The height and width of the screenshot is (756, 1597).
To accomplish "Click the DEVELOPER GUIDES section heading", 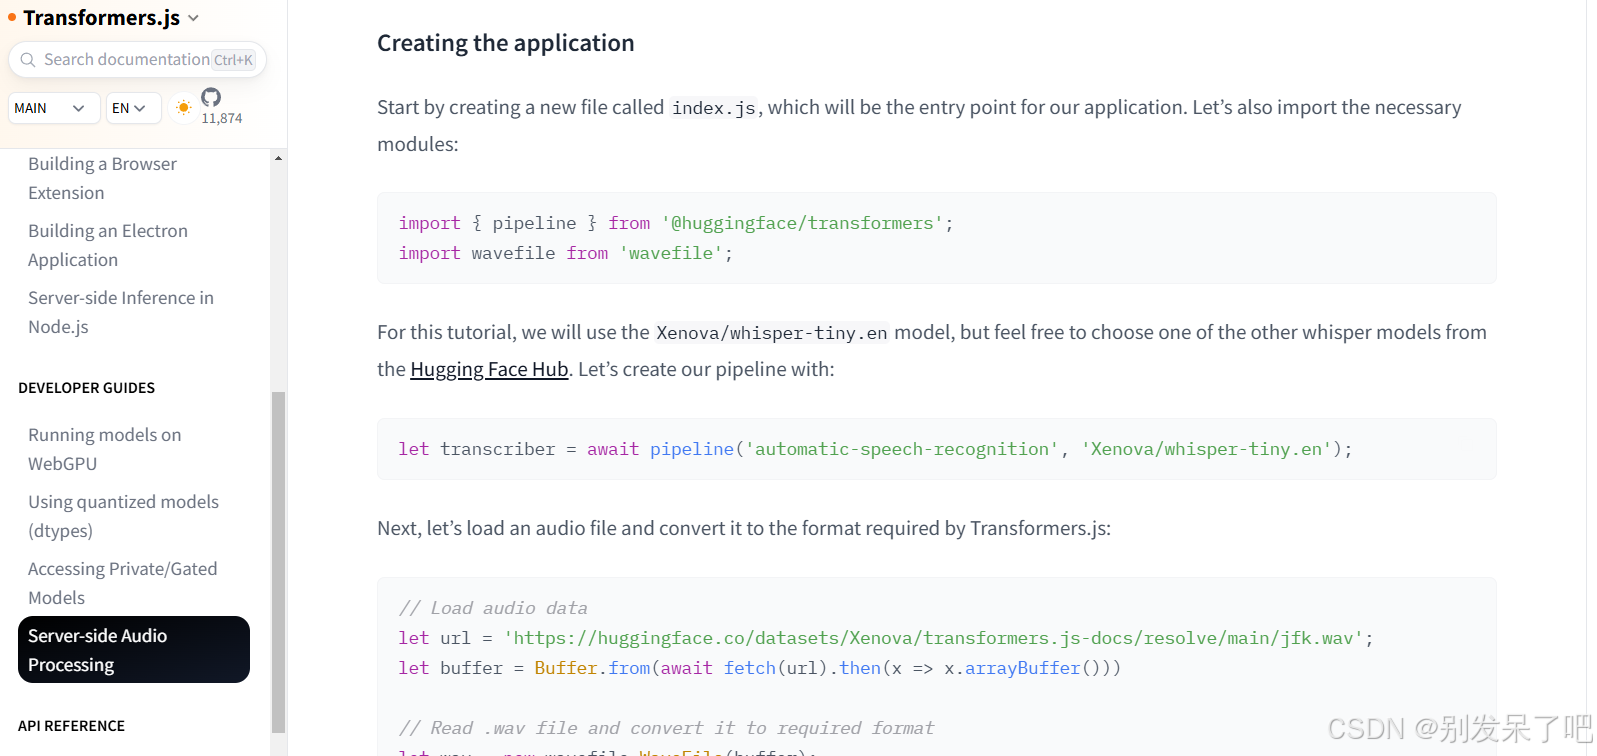I will click(87, 388).
